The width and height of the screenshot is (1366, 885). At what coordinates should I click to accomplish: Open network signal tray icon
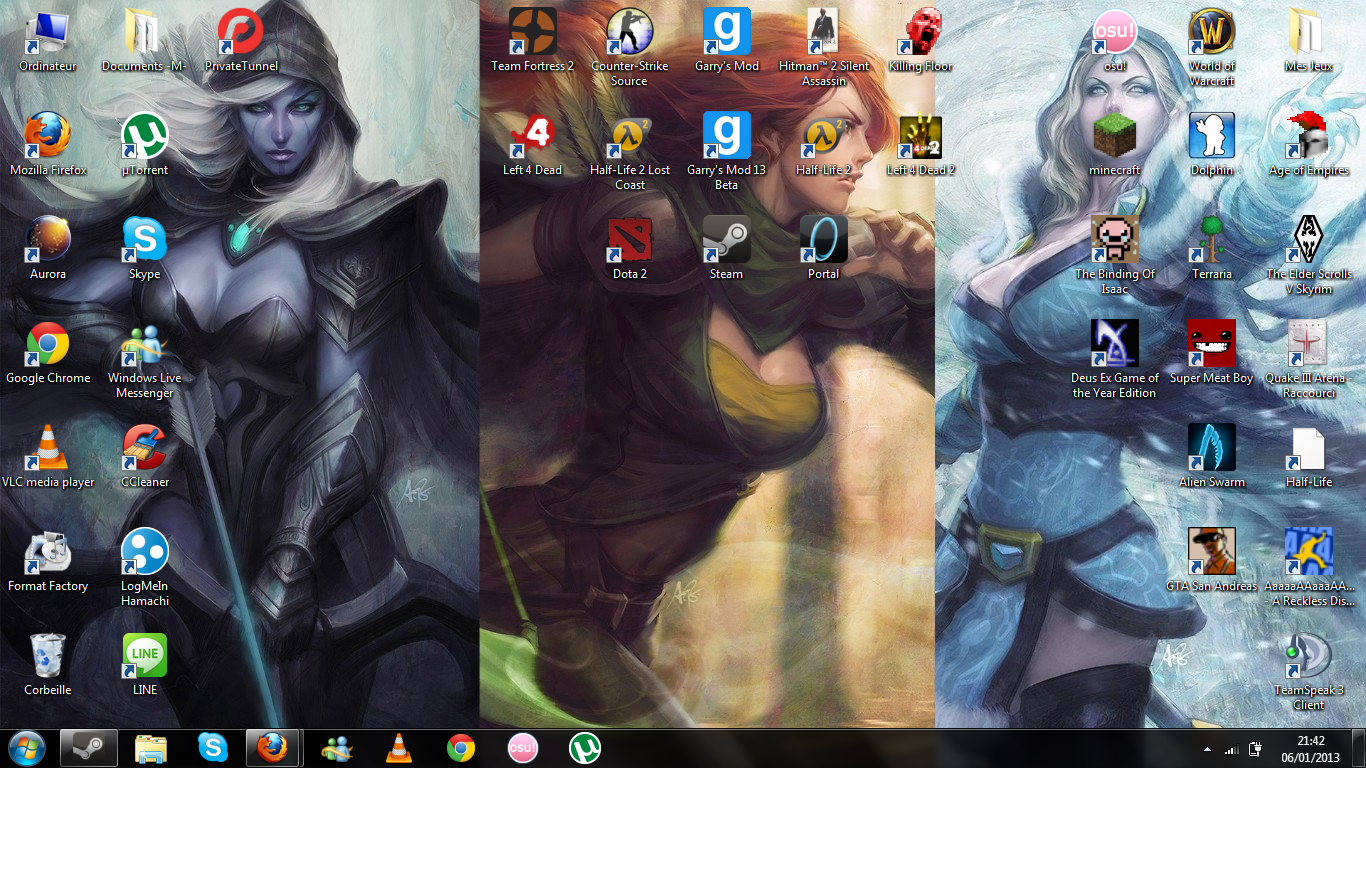1231,749
